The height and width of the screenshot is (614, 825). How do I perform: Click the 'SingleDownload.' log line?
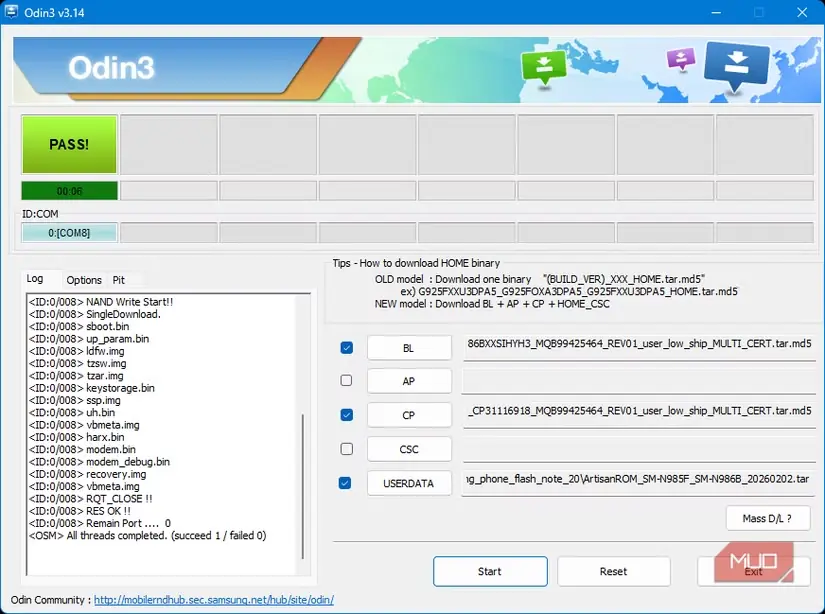pyautogui.click(x=95, y=314)
